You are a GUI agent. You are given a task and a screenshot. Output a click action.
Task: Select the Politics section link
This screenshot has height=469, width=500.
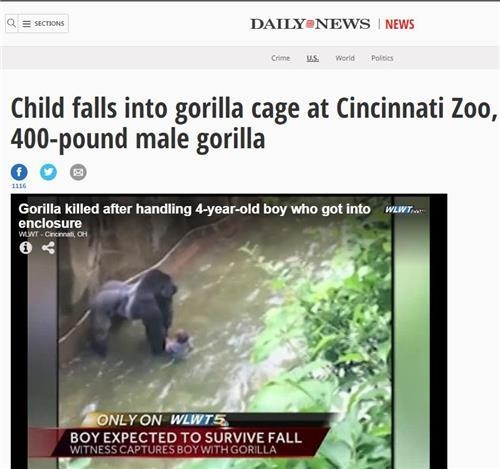tap(382, 58)
